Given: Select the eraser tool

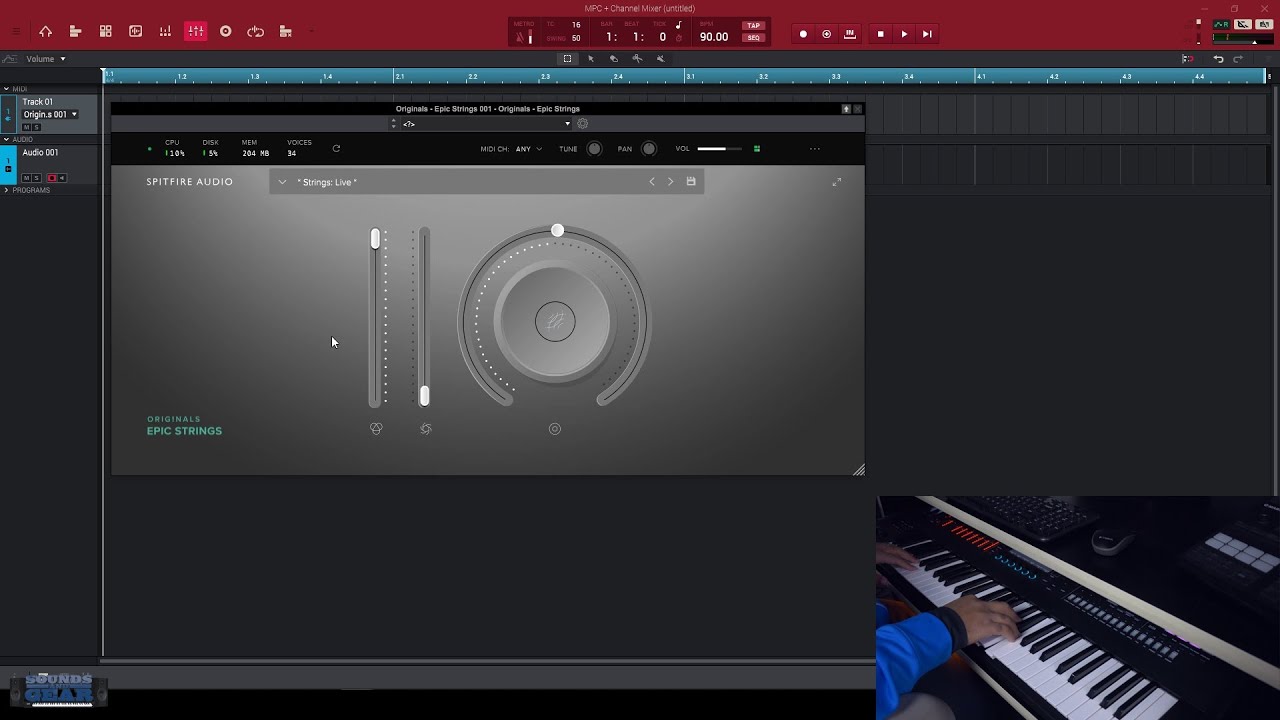Looking at the screenshot, I should point(613,59).
